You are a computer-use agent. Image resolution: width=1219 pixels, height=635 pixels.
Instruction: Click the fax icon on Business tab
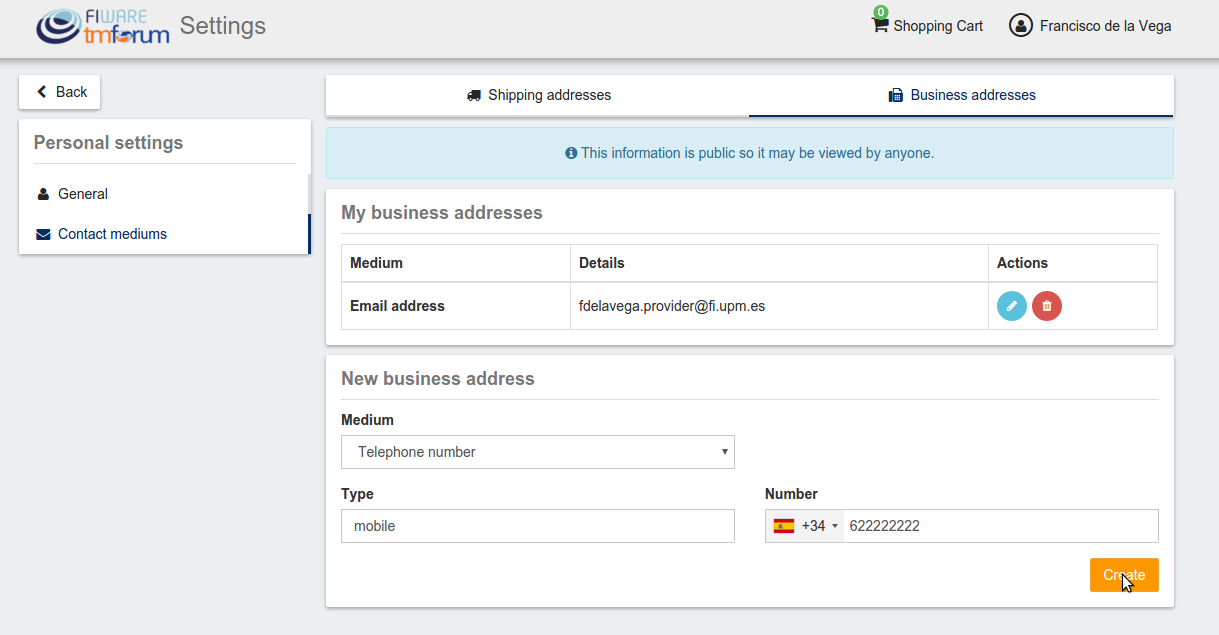pos(896,96)
